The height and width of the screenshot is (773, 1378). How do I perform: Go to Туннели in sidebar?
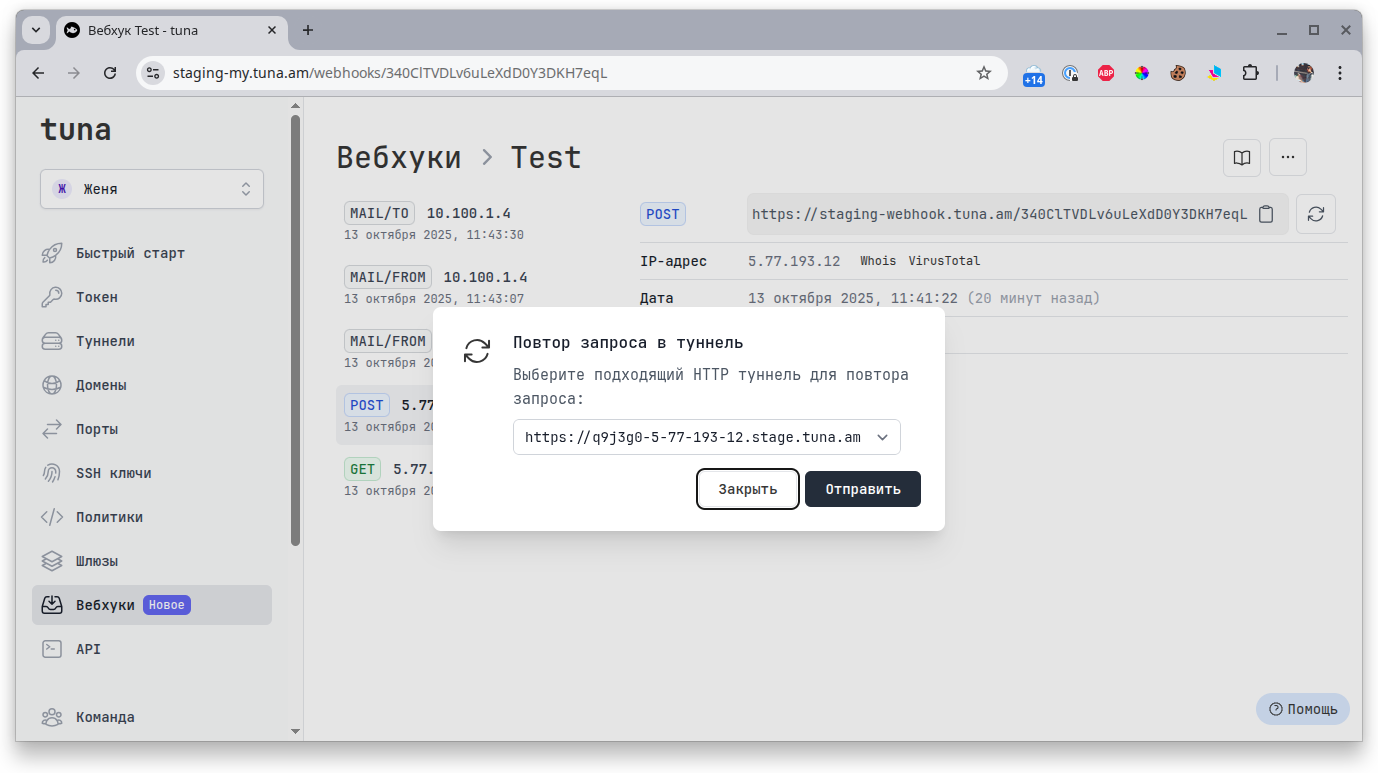coord(105,341)
